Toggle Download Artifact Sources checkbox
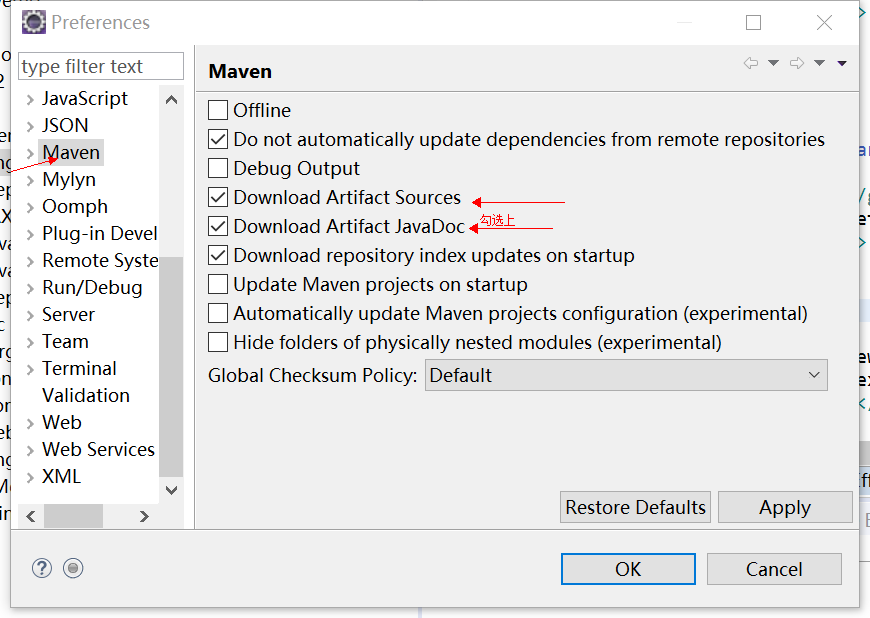Screen dimensions: 870x618 (x=218, y=197)
